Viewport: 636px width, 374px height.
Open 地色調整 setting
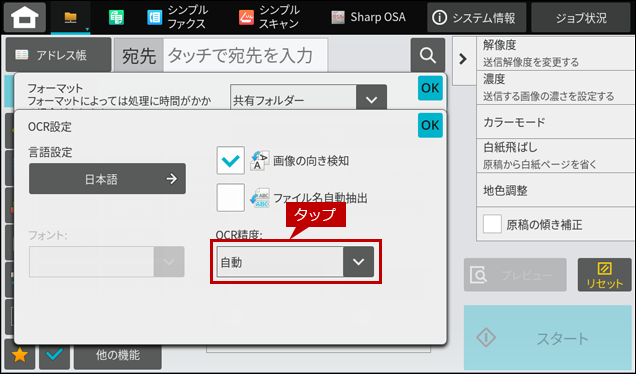556,190
